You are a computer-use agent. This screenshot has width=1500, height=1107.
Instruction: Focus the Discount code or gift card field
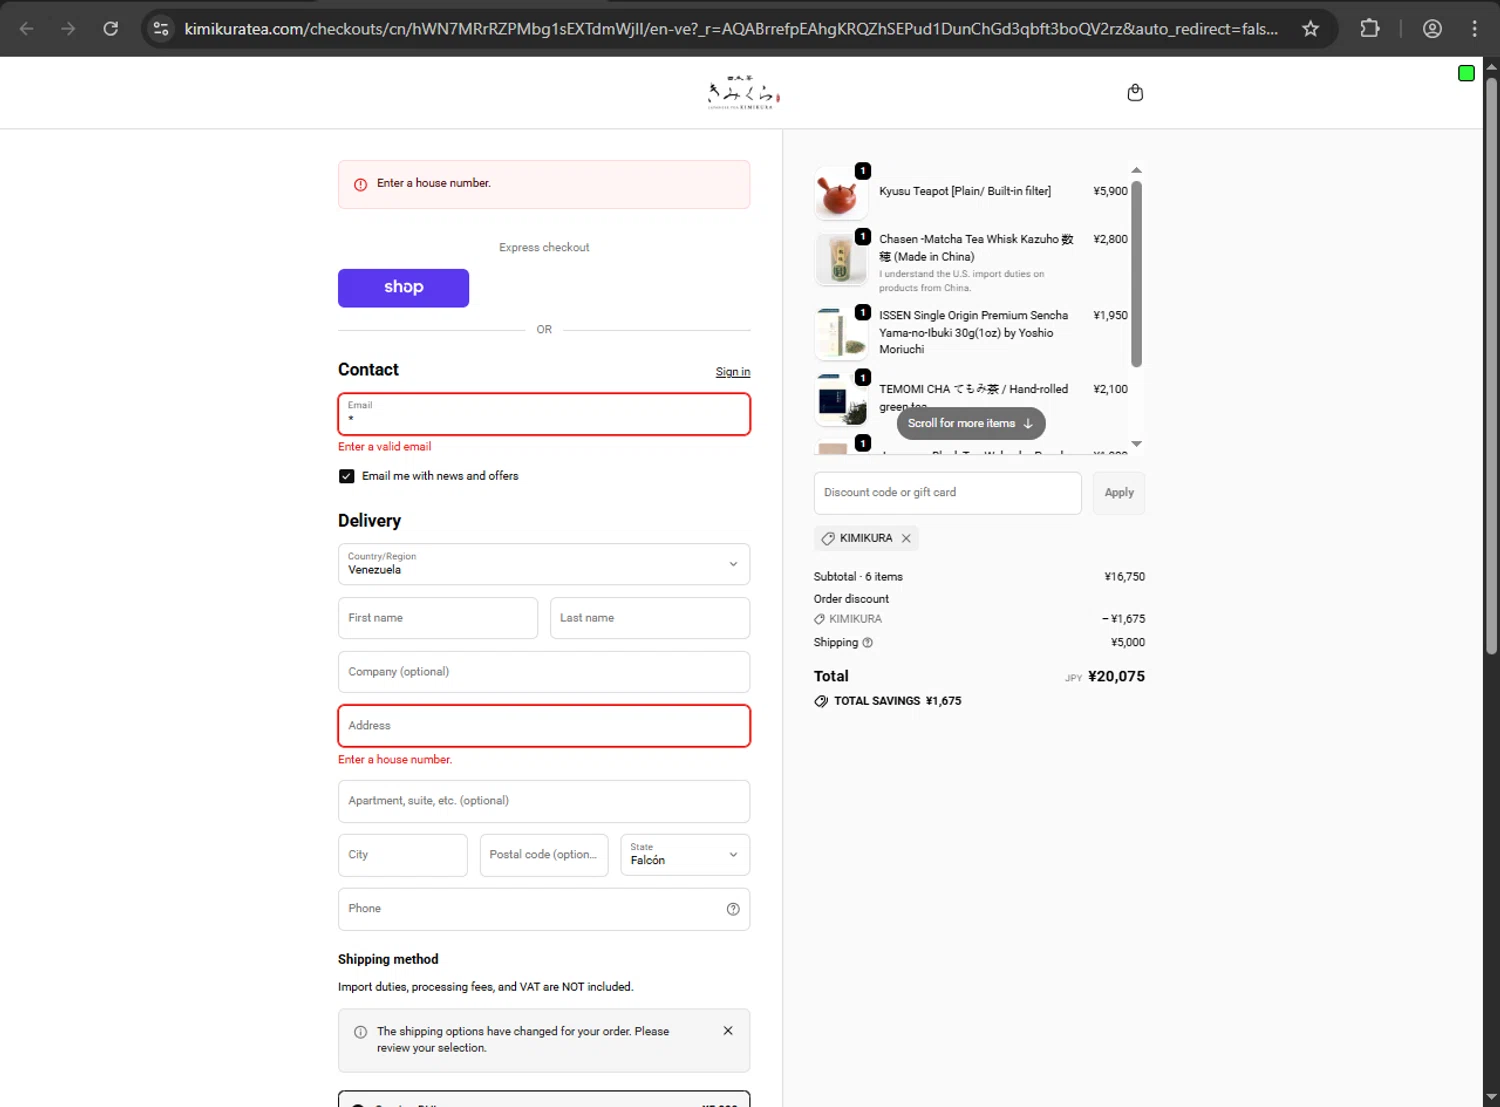[948, 493]
